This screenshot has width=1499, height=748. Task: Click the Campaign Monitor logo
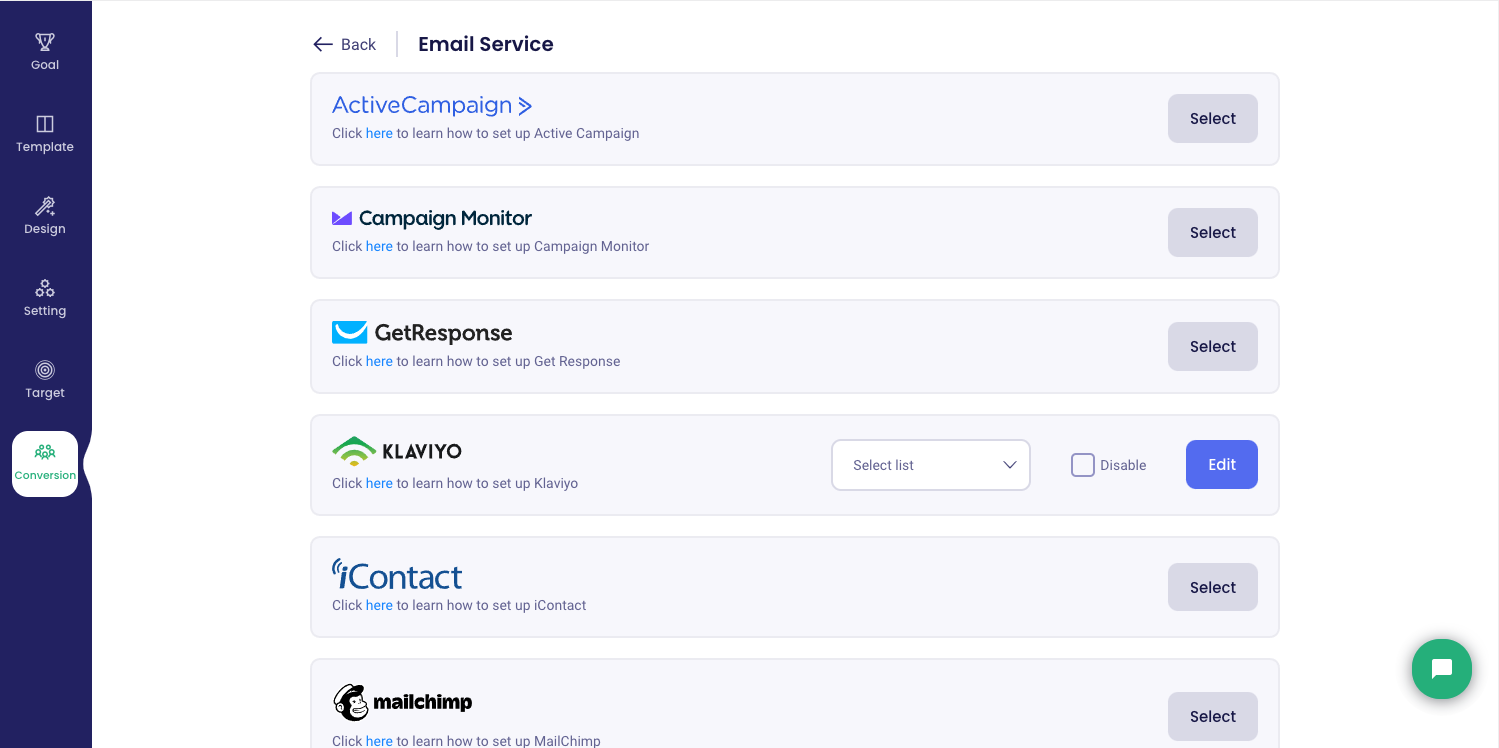432,218
